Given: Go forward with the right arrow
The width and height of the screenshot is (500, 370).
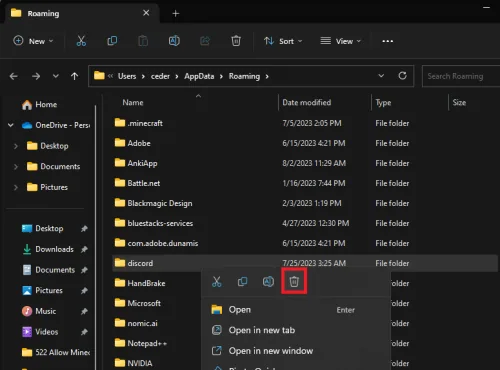Looking at the screenshot, I should pyautogui.click(x=36, y=76).
